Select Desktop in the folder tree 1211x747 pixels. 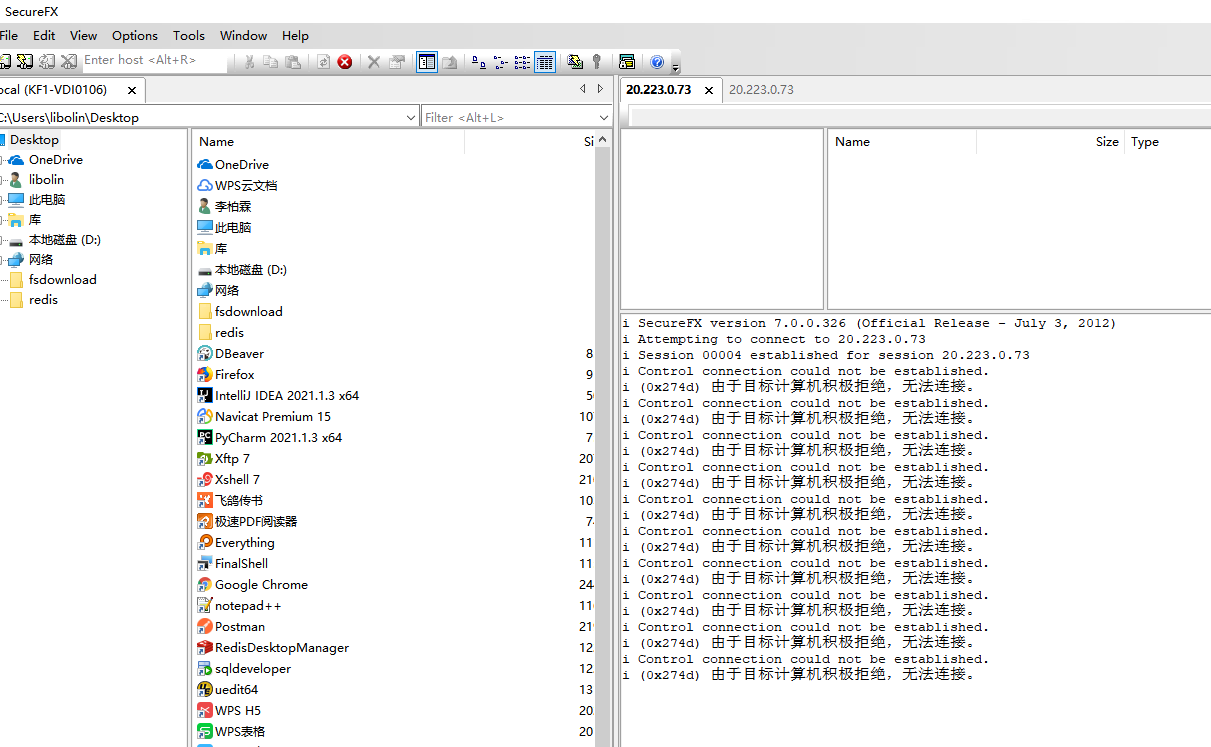[34, 140]
